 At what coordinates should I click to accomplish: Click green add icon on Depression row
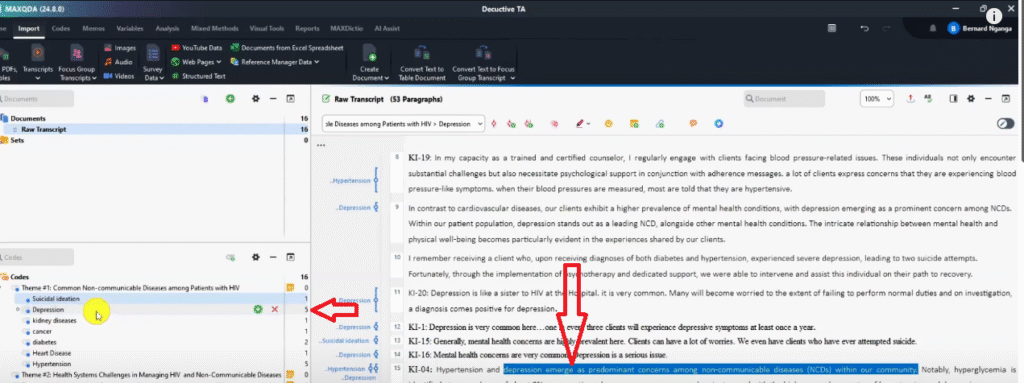[x=259, y=309]
